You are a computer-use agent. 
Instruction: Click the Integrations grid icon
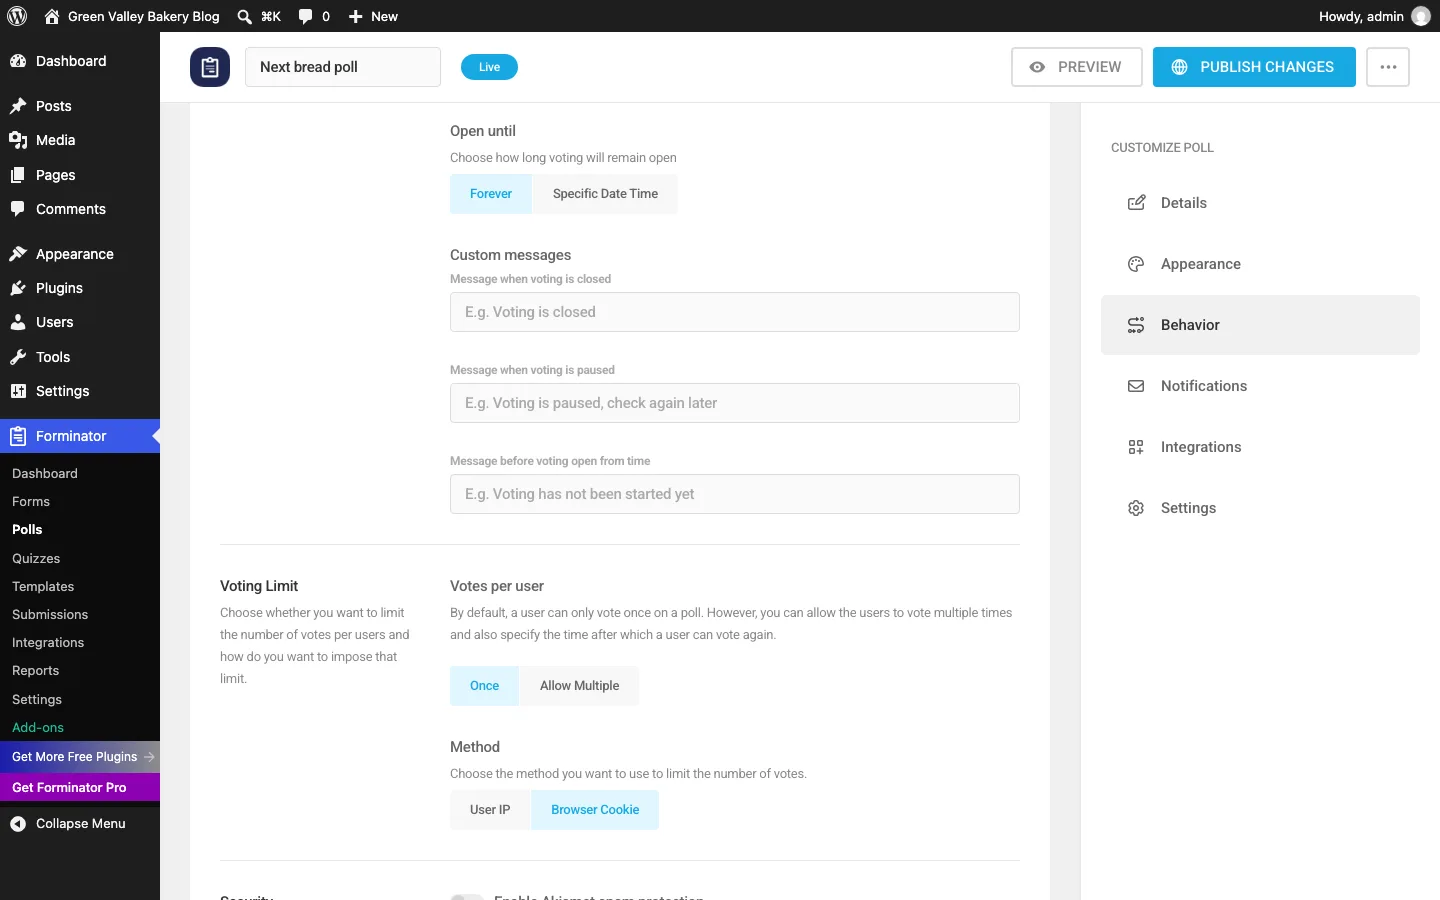click(1136, 447)
